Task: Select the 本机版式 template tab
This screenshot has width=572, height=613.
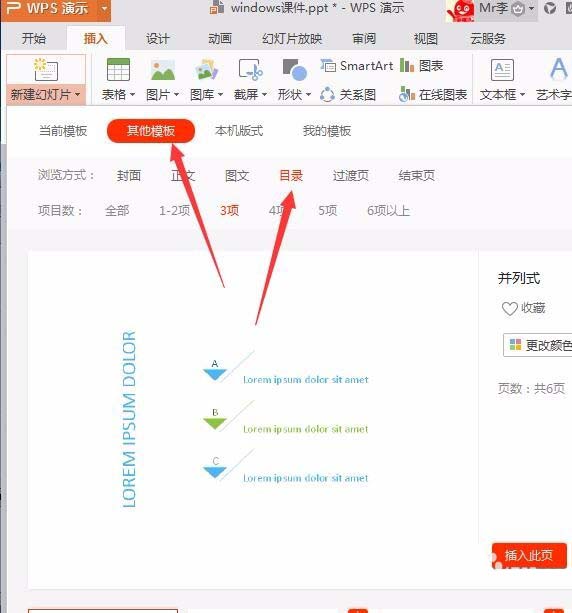Action: point(239,131)
